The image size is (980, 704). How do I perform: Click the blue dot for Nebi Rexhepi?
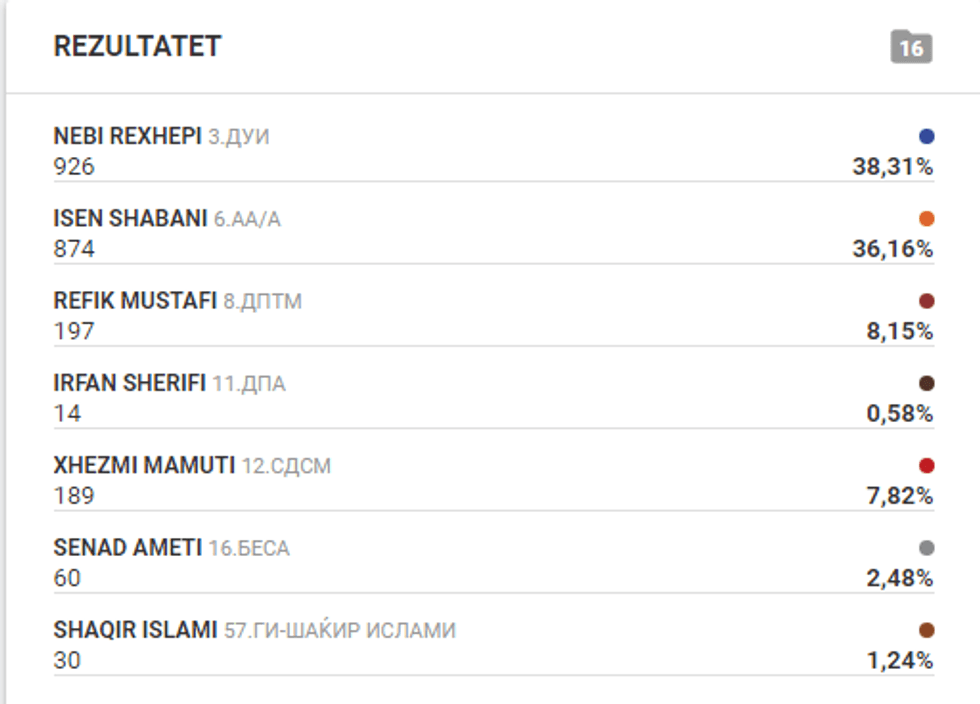pyautogui.click(x=926, y=137)
